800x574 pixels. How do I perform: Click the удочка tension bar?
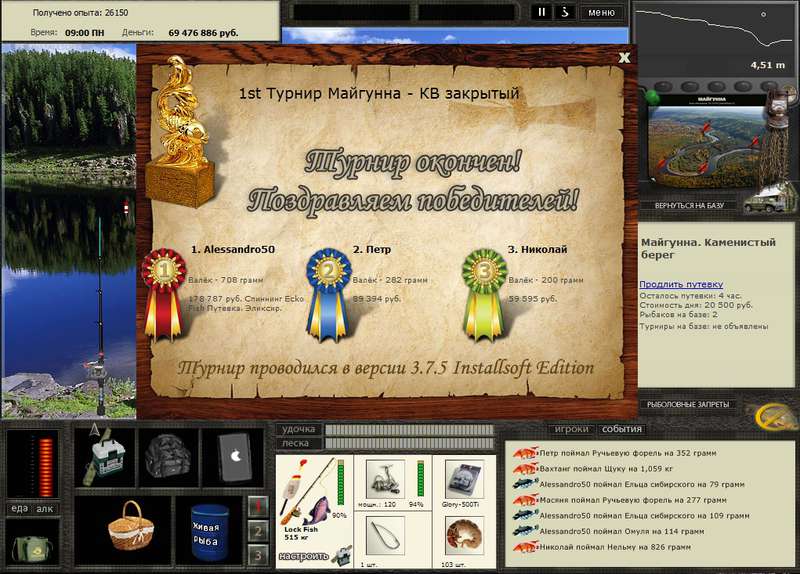(409, 430)
